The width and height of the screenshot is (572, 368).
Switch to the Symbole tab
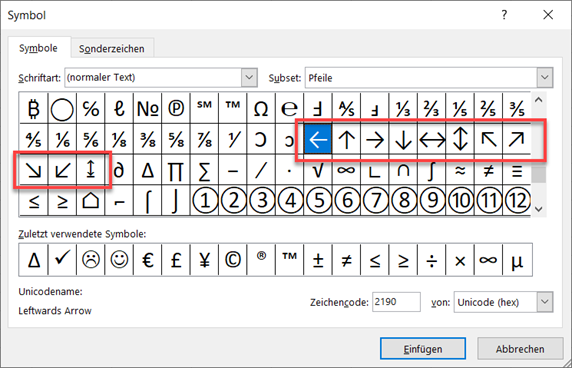(38, 48)
